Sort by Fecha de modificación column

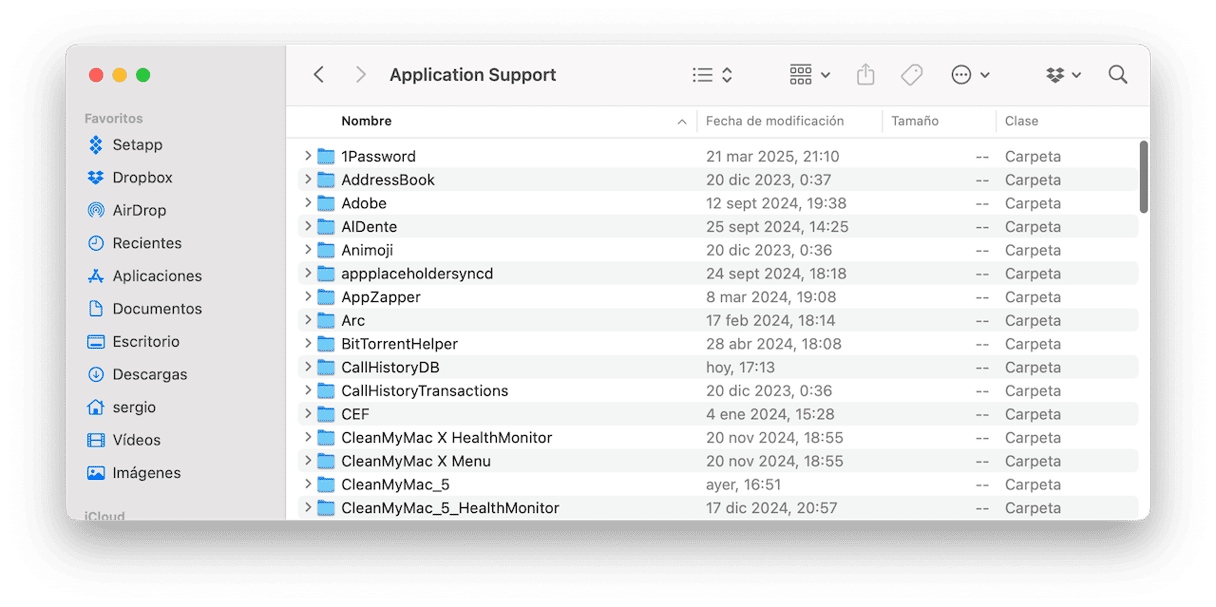tap(775, 121)
